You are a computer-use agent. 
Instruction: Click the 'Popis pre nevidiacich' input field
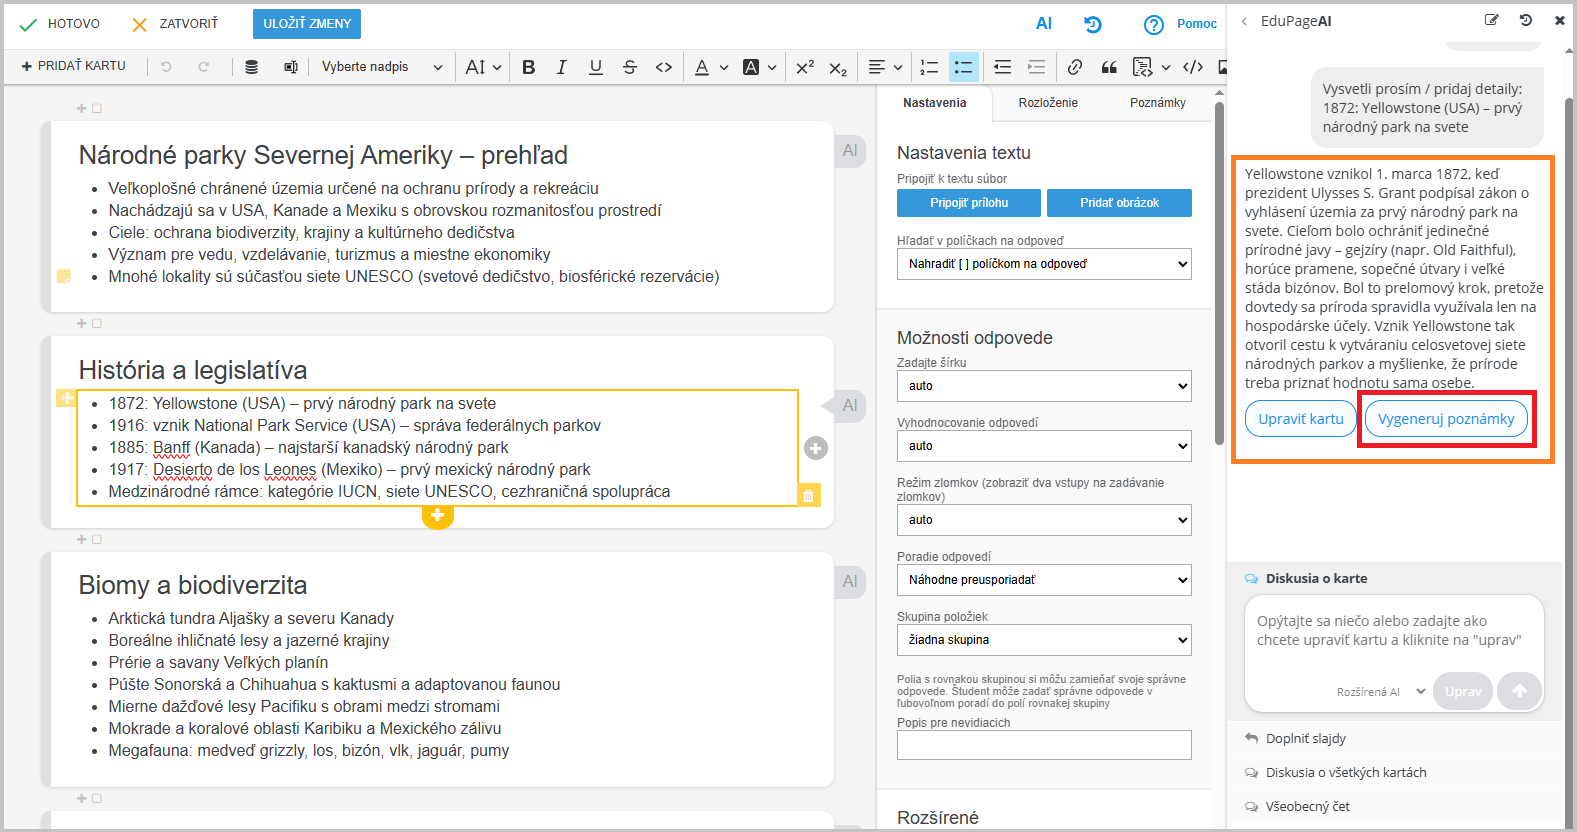(1043, 745)
